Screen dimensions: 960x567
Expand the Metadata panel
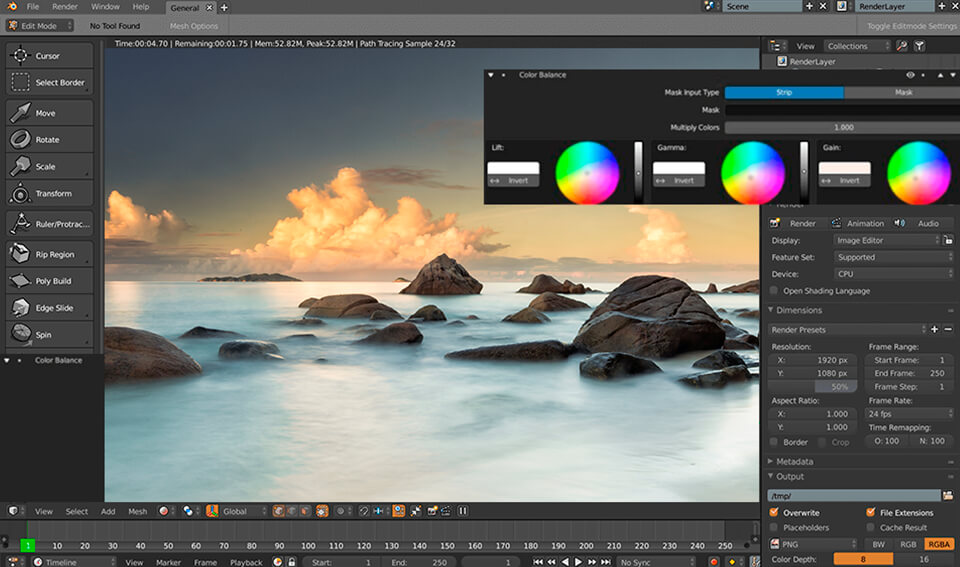[x=795, y=461]
